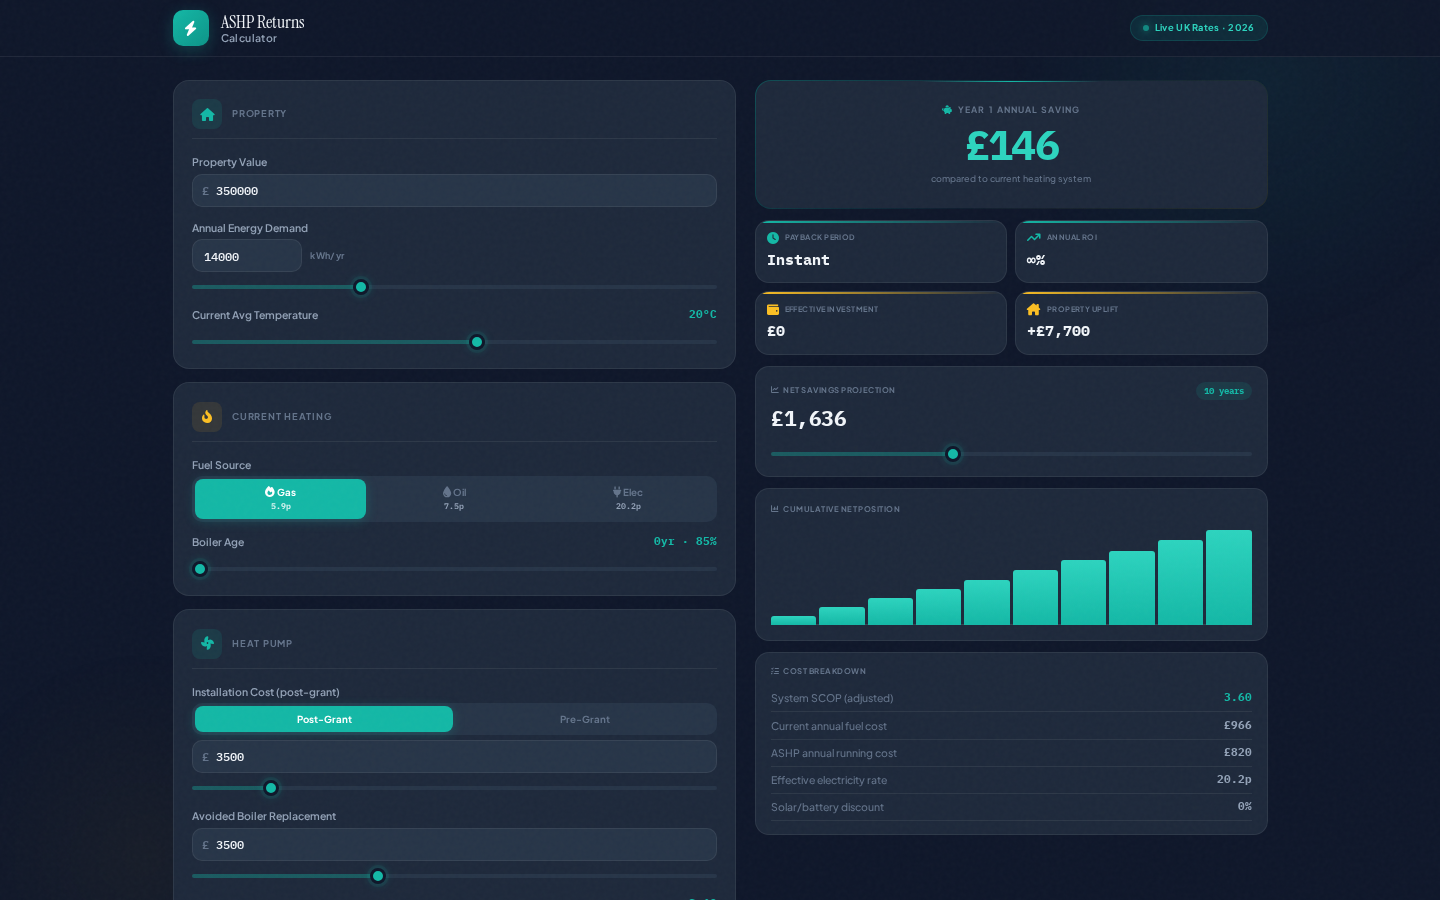Click the flame icon beside Current Heating

(x=207, y=417)
